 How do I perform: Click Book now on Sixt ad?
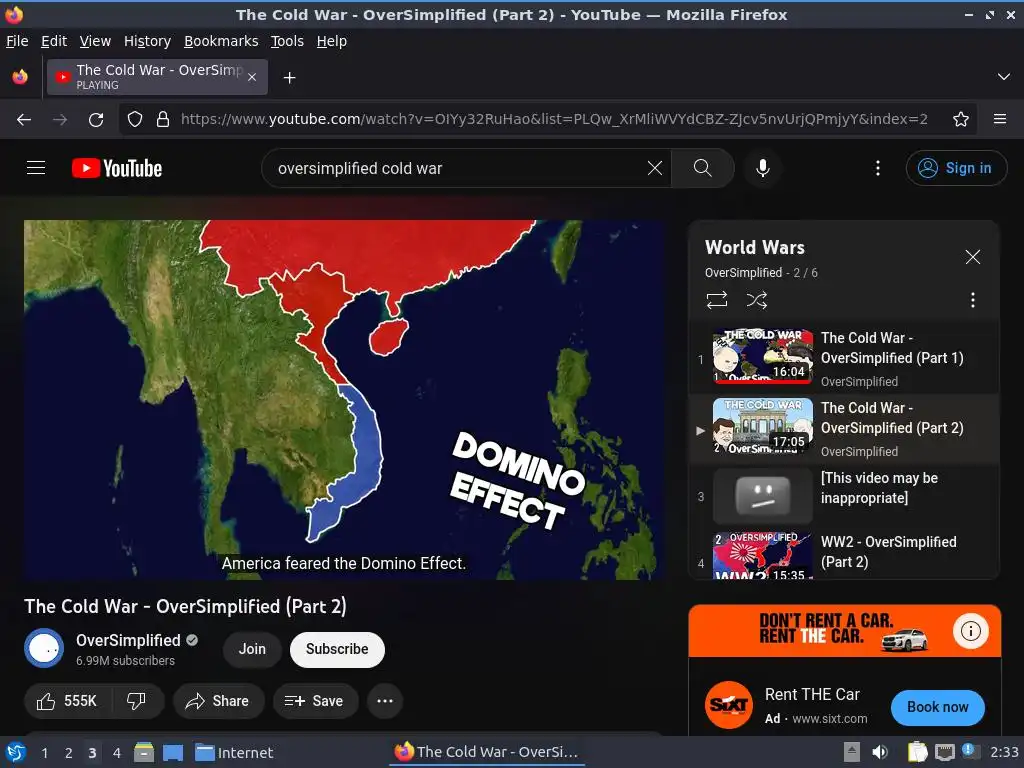pos(937,707)
